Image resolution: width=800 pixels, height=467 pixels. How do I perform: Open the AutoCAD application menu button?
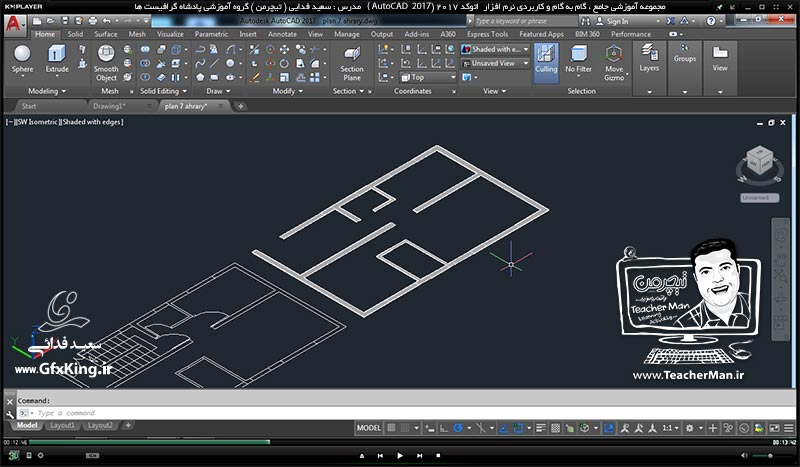14,24
